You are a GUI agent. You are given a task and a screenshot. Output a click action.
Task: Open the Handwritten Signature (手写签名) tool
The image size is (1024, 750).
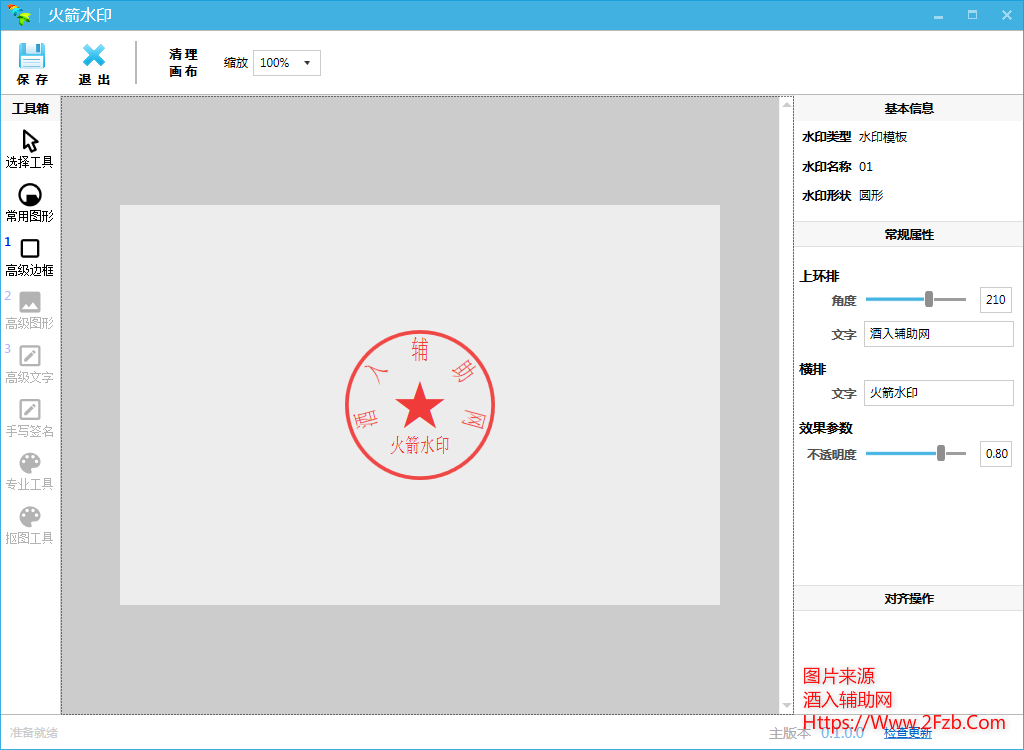(30, 410)
